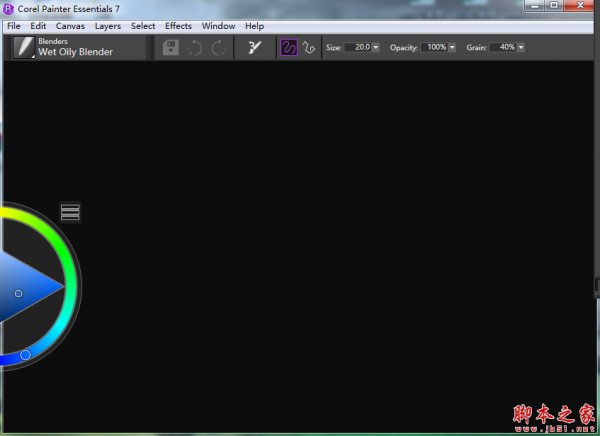Open the Select menu
The height and width of the screenshot is (436, 600).
click(x=143, y=26)
